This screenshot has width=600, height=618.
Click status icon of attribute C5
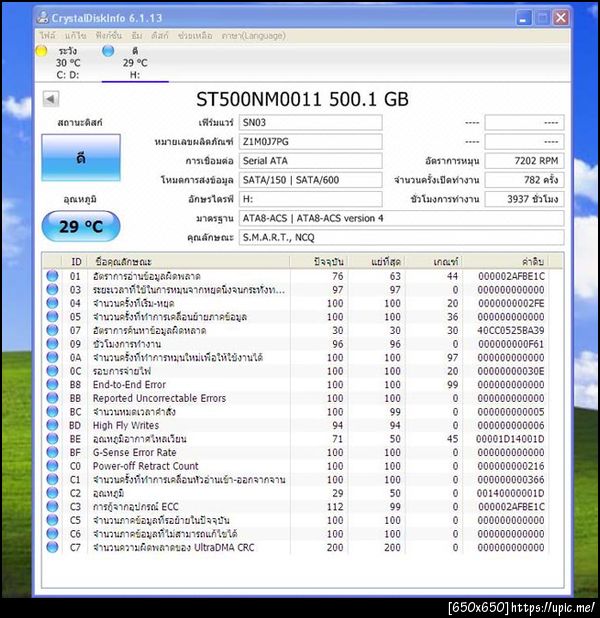pyautogui.click(x=52, y=520)
